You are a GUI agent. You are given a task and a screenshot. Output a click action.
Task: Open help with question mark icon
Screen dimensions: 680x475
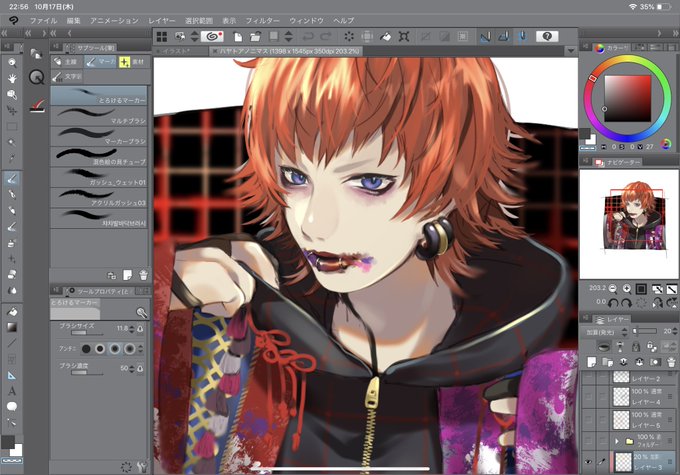(547, 36)
